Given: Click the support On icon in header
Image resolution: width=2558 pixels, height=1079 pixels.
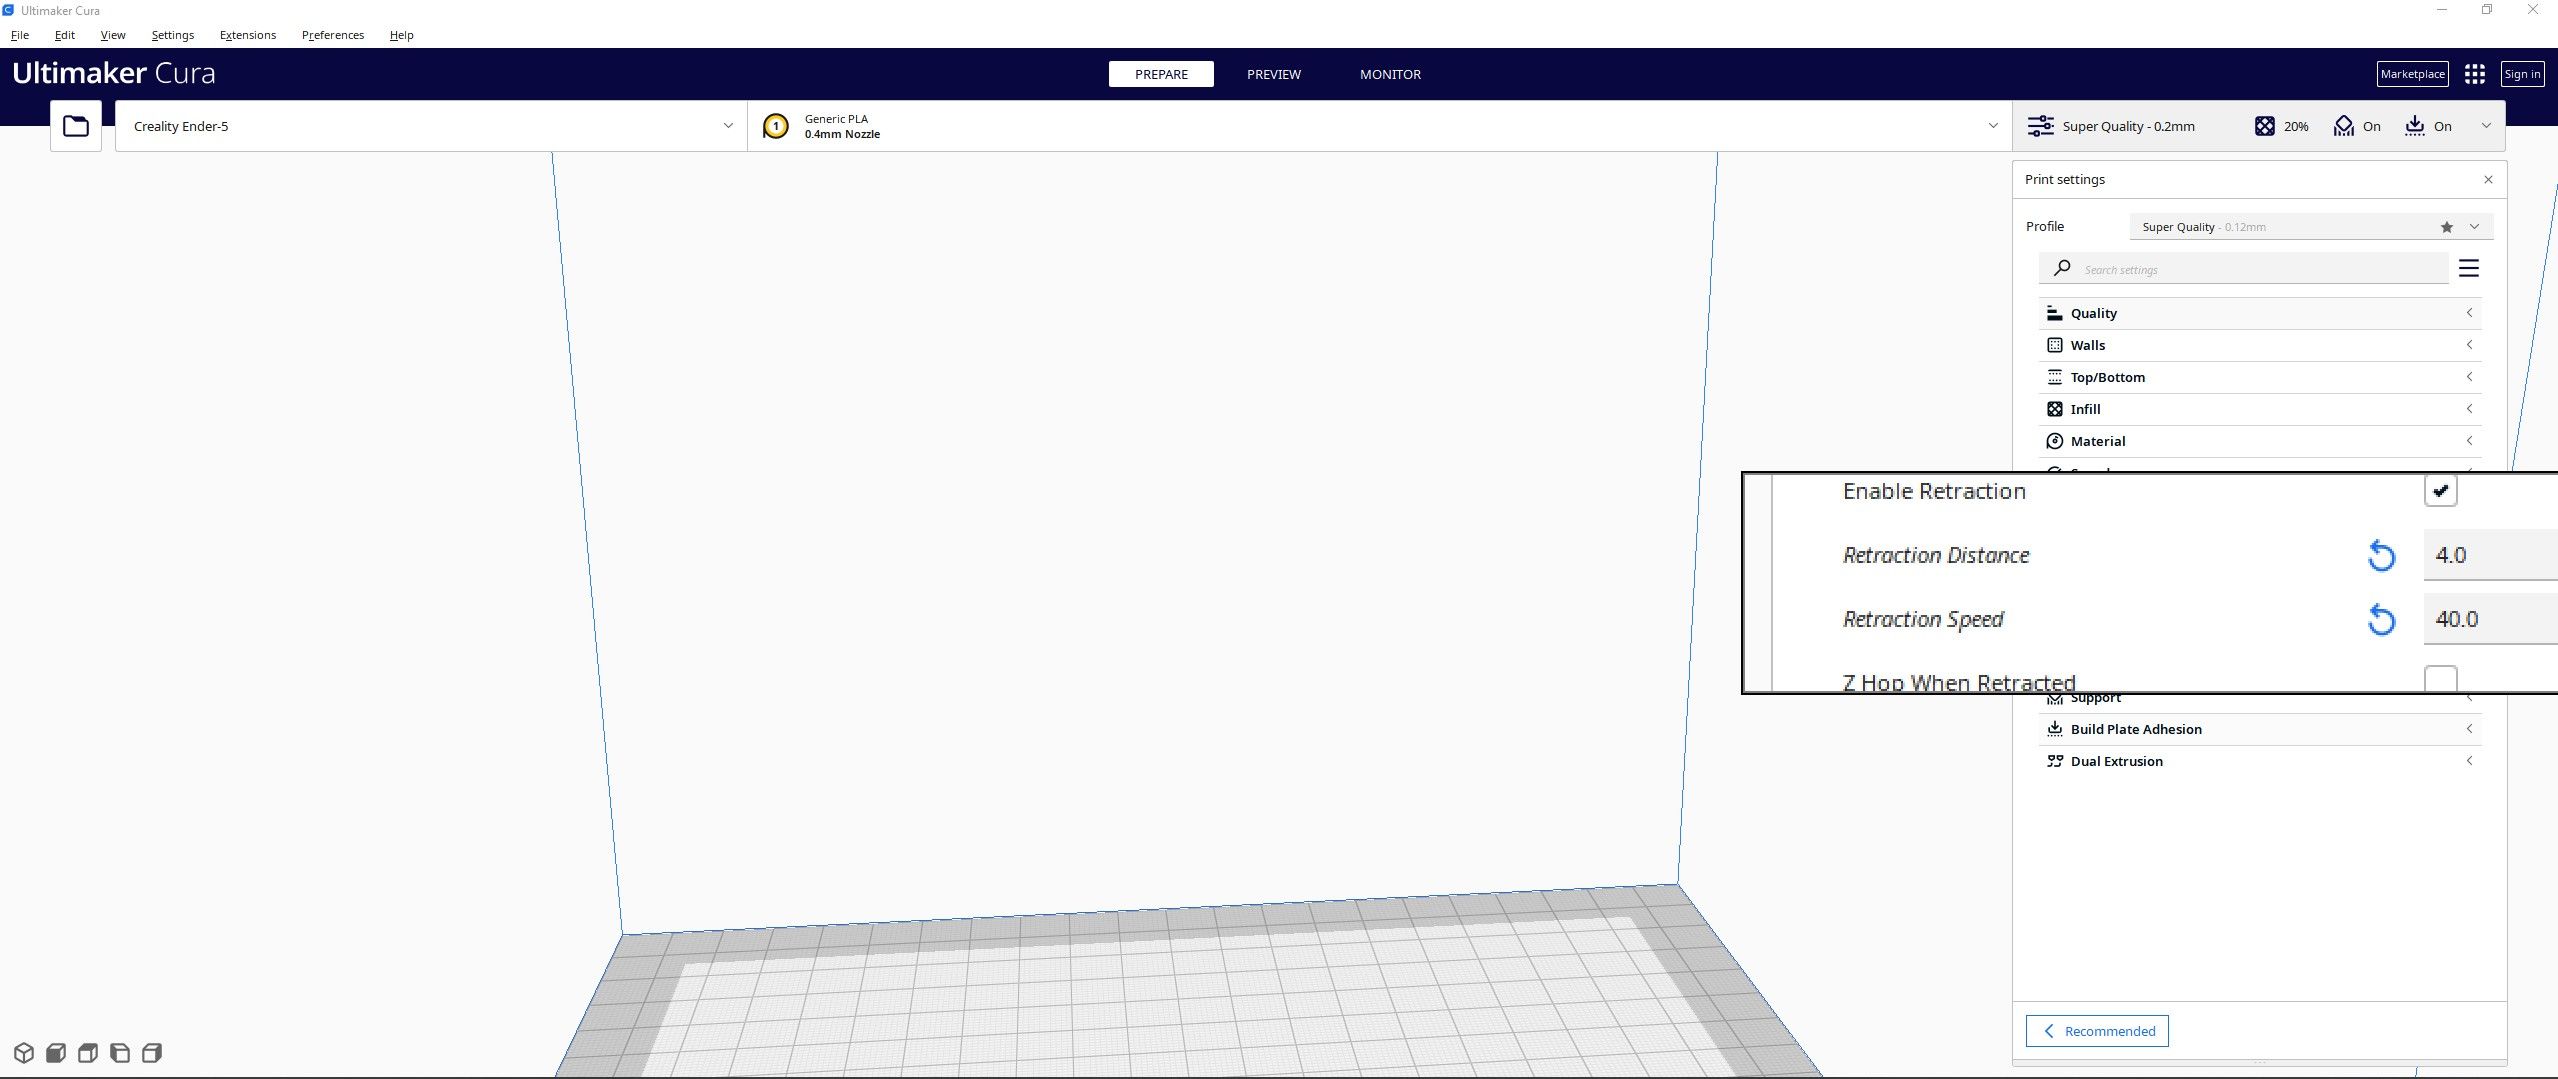Looking at the screenshot, I should pos(2343,126).
